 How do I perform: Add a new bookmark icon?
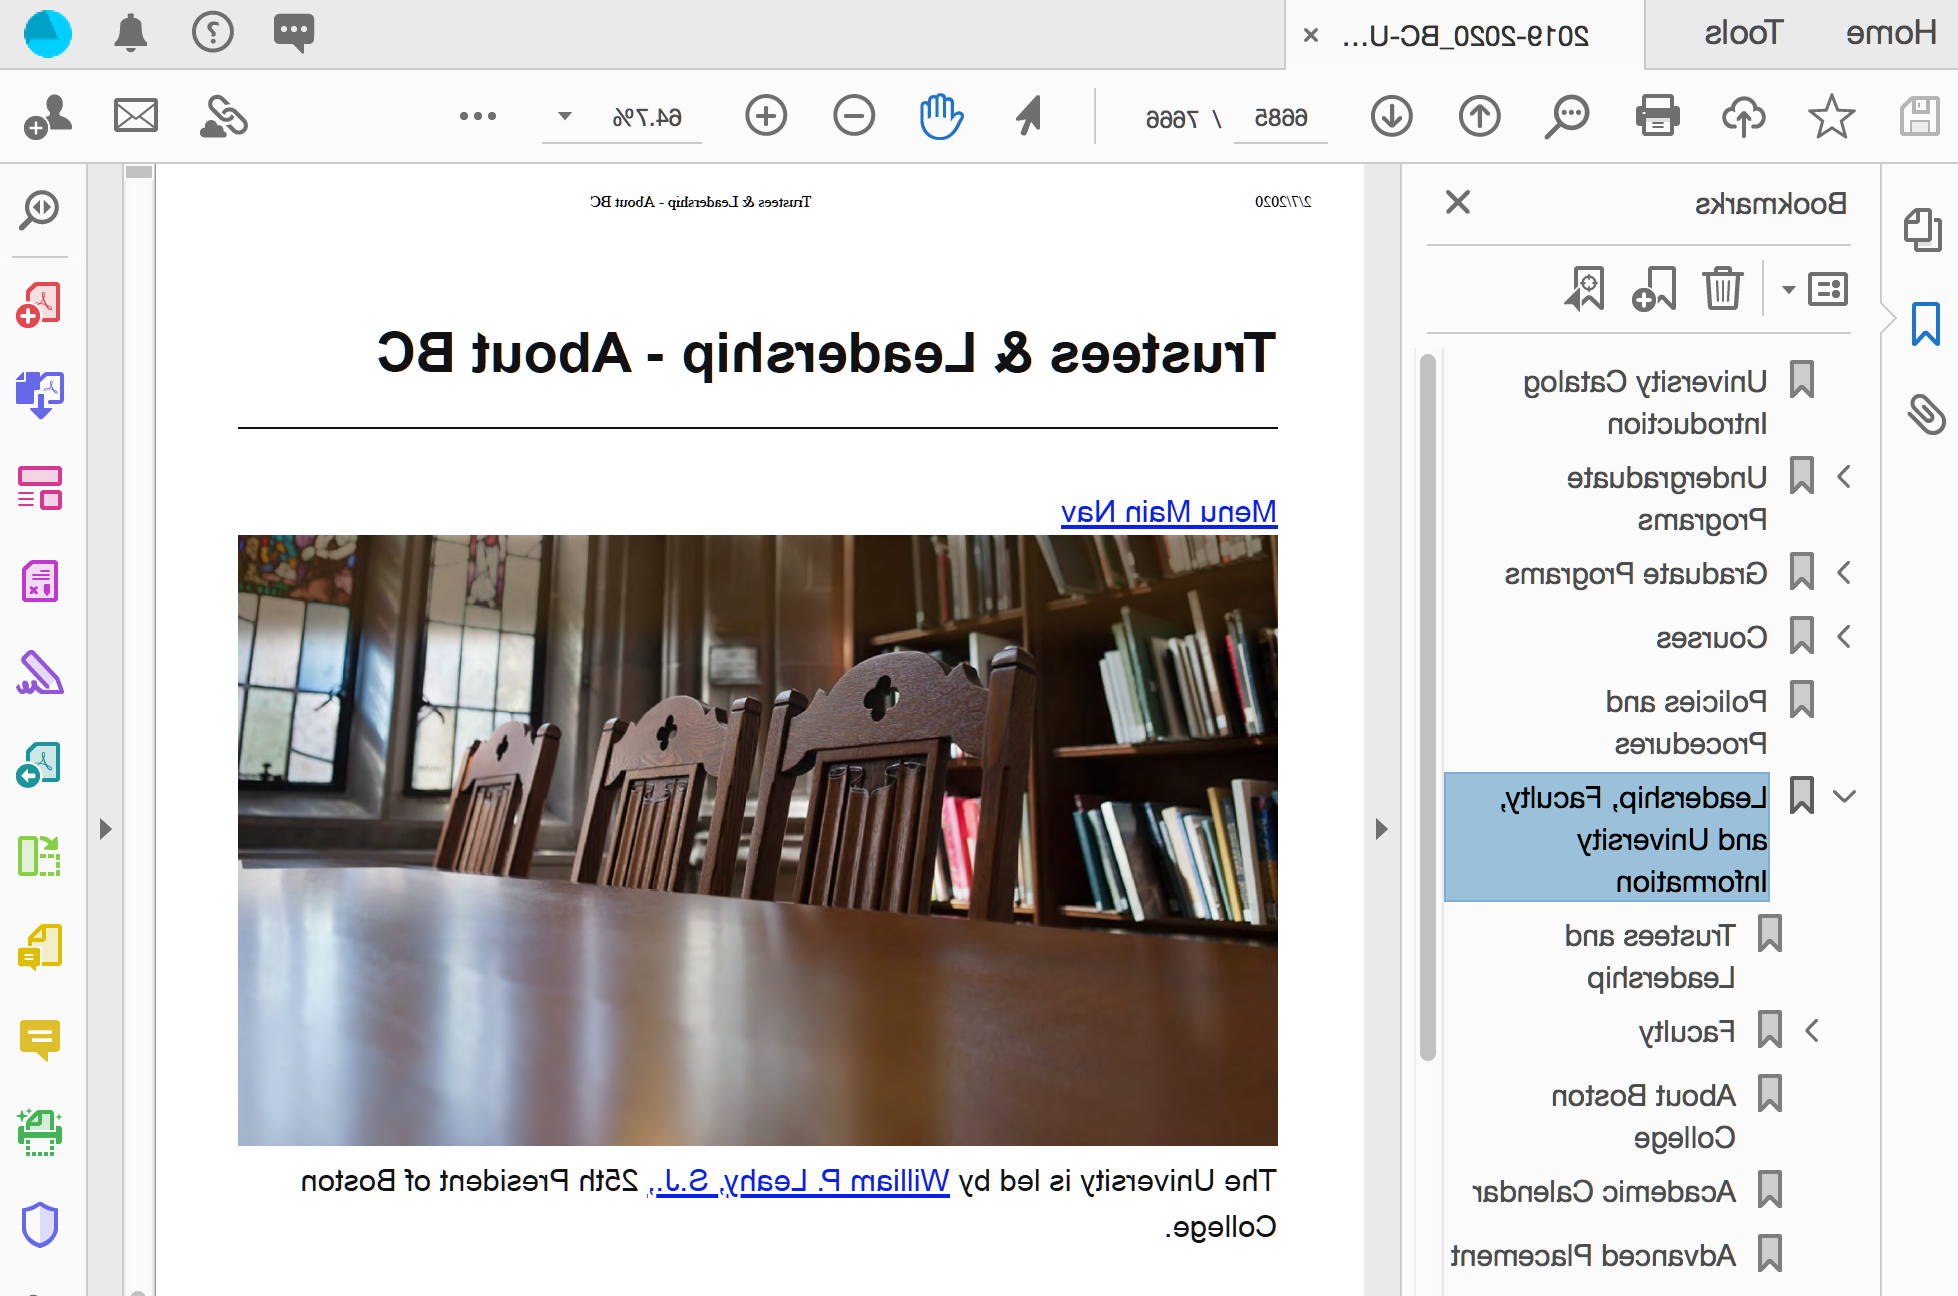[1654, 289]
